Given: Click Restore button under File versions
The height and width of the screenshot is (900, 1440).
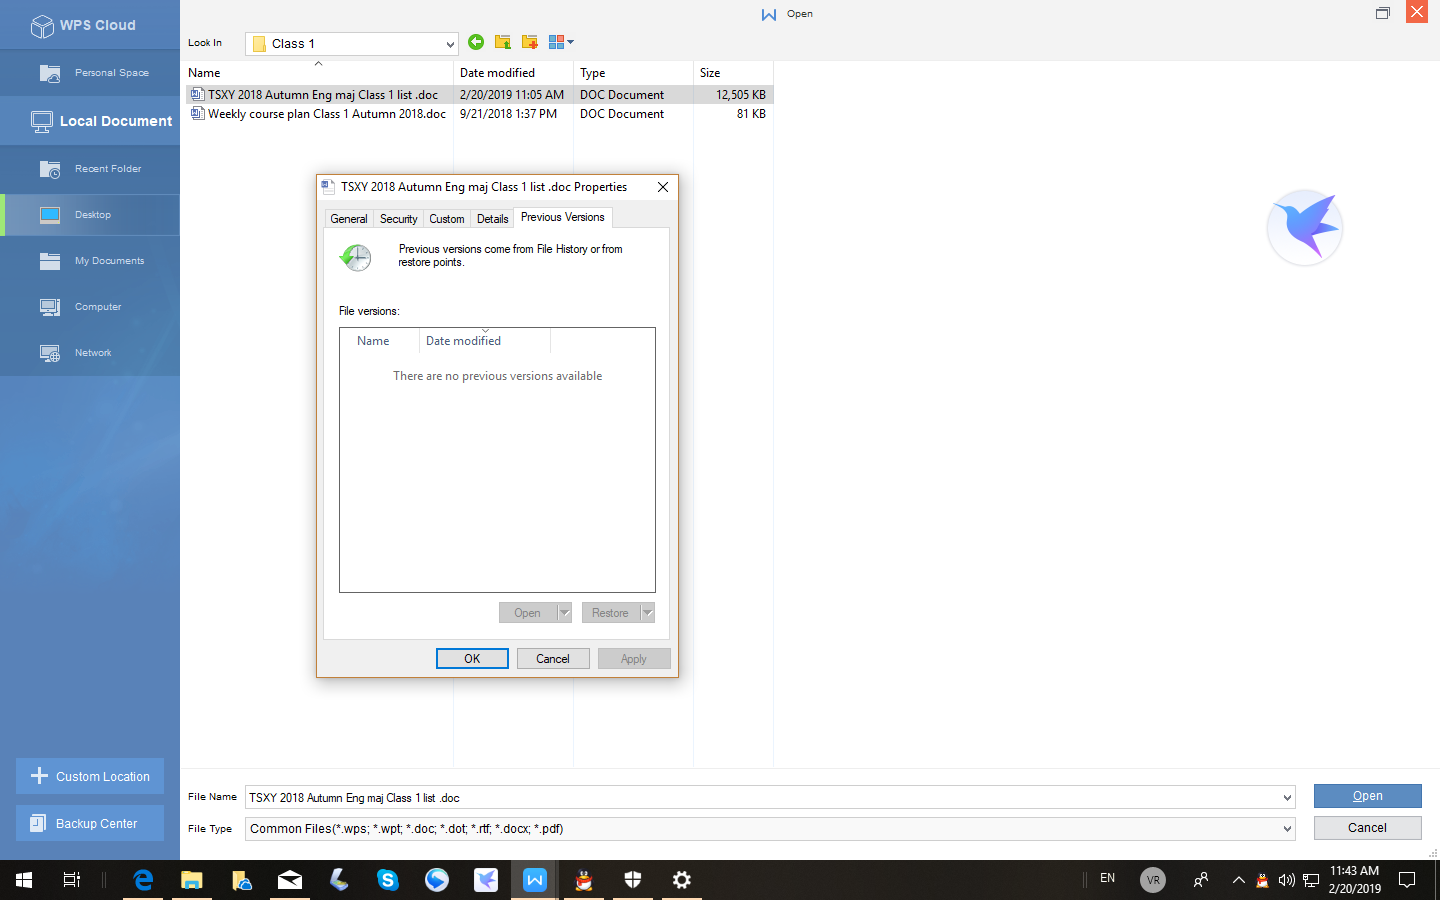Looking at the screenshot, I should tap(610, 613).
